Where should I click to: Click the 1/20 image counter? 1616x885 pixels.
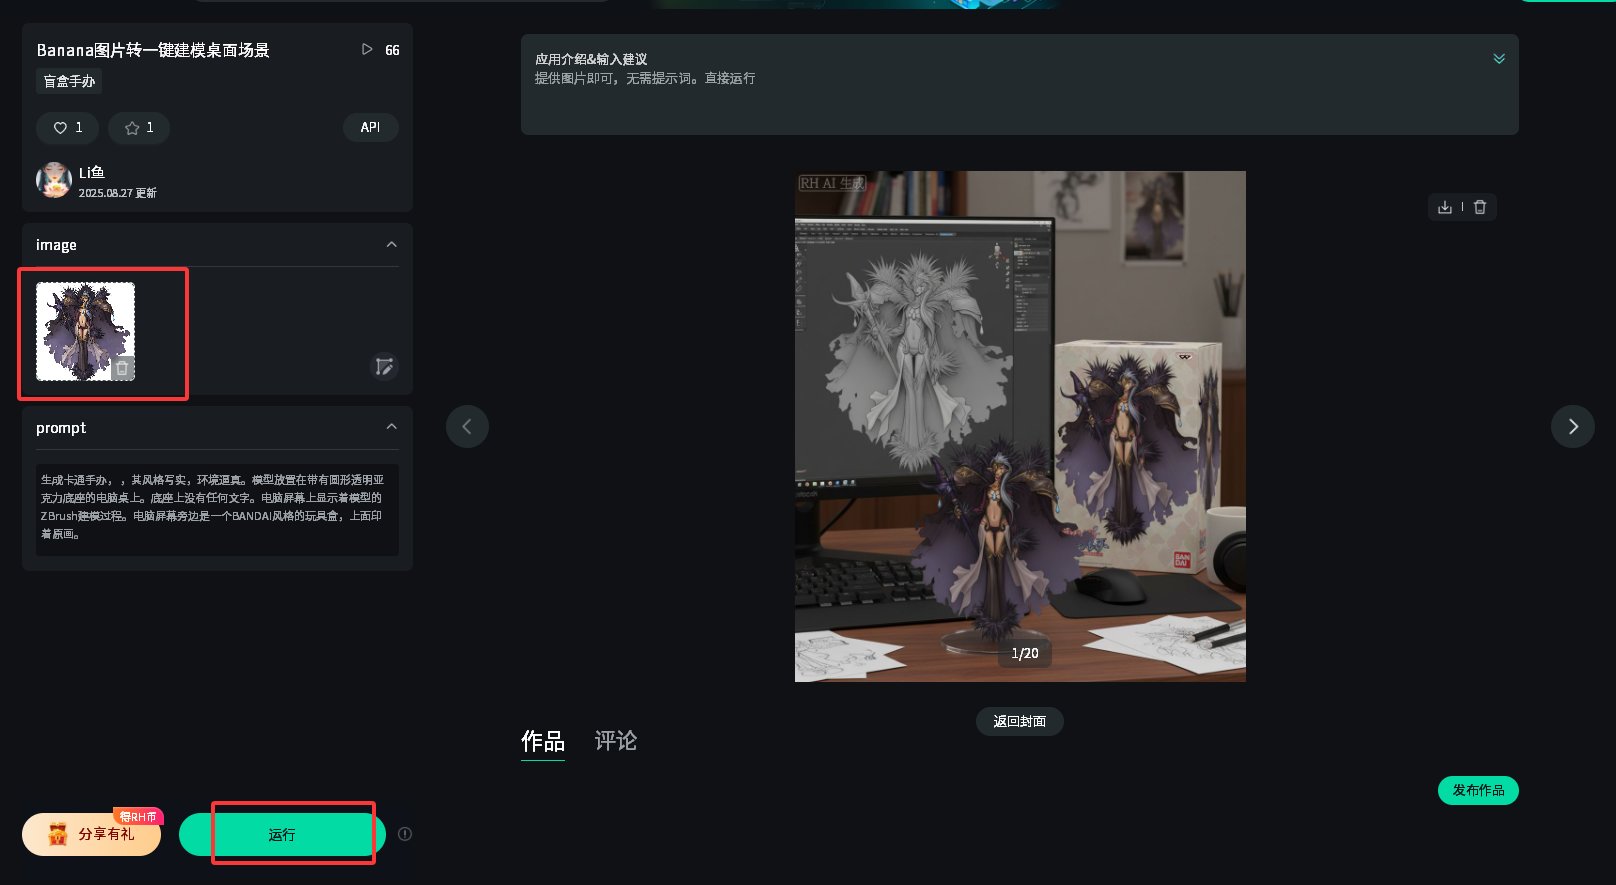click(1025, 653)
